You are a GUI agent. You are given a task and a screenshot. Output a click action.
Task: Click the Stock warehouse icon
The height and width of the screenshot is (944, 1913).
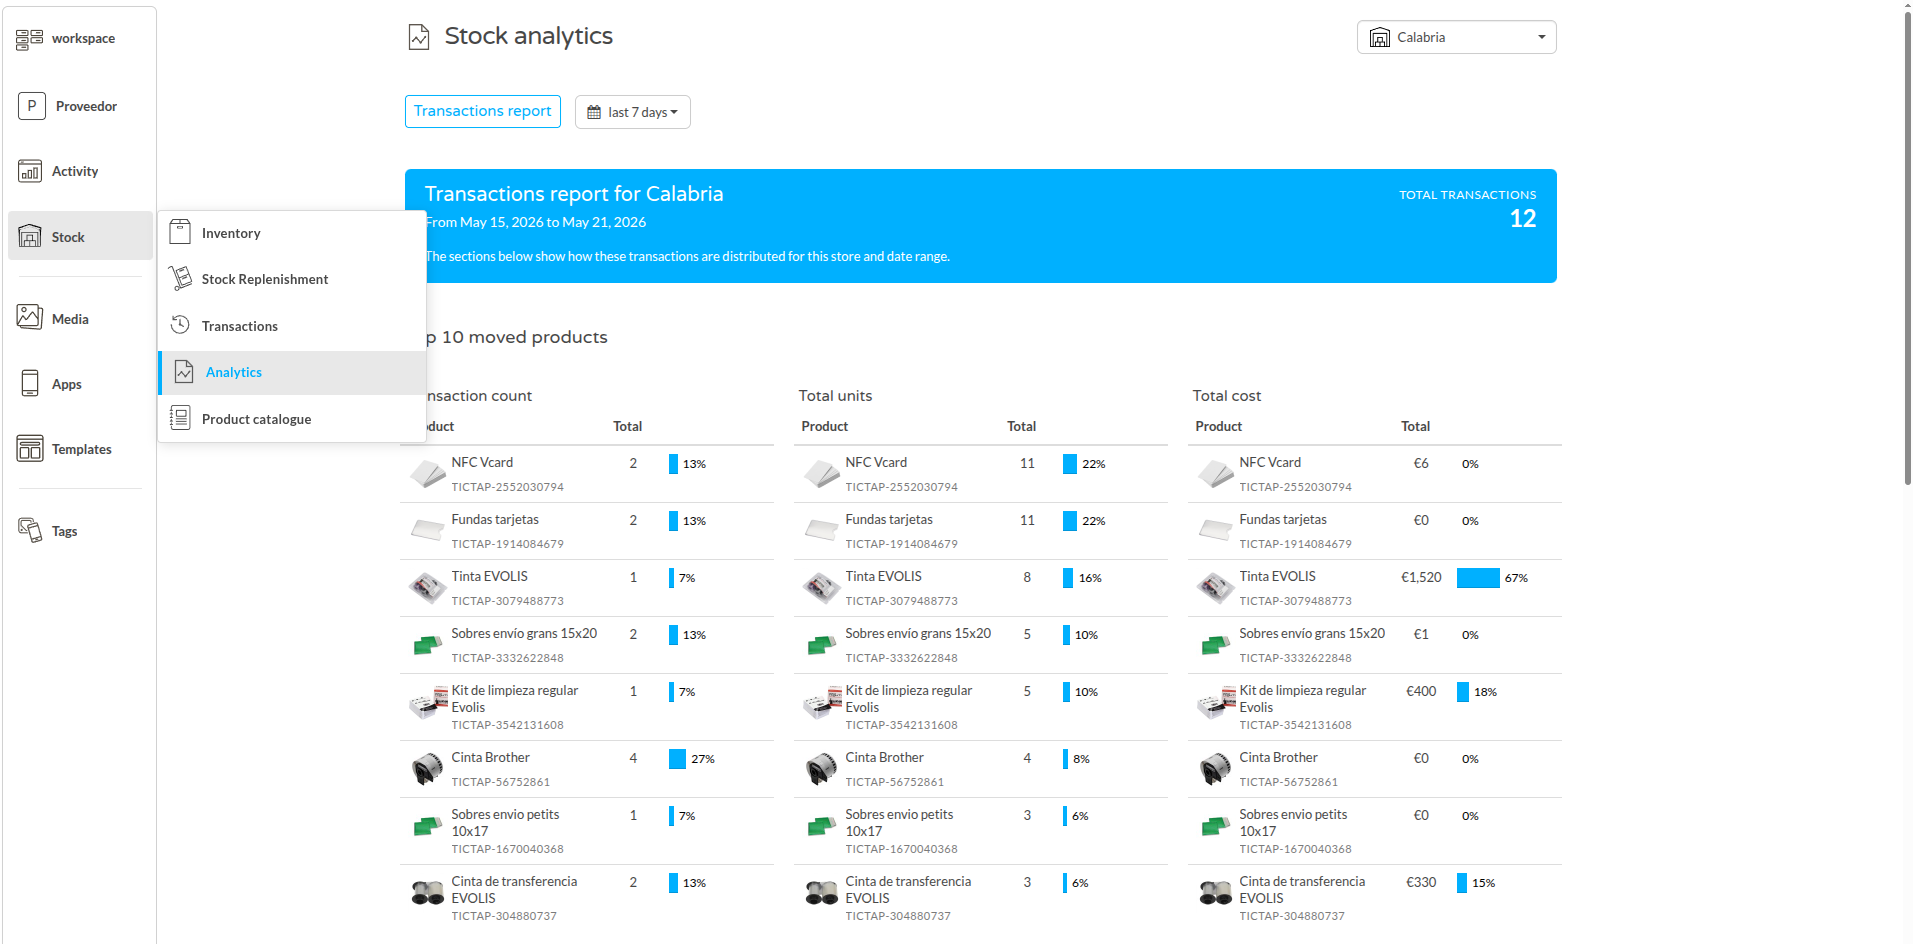tap(30, 236)
